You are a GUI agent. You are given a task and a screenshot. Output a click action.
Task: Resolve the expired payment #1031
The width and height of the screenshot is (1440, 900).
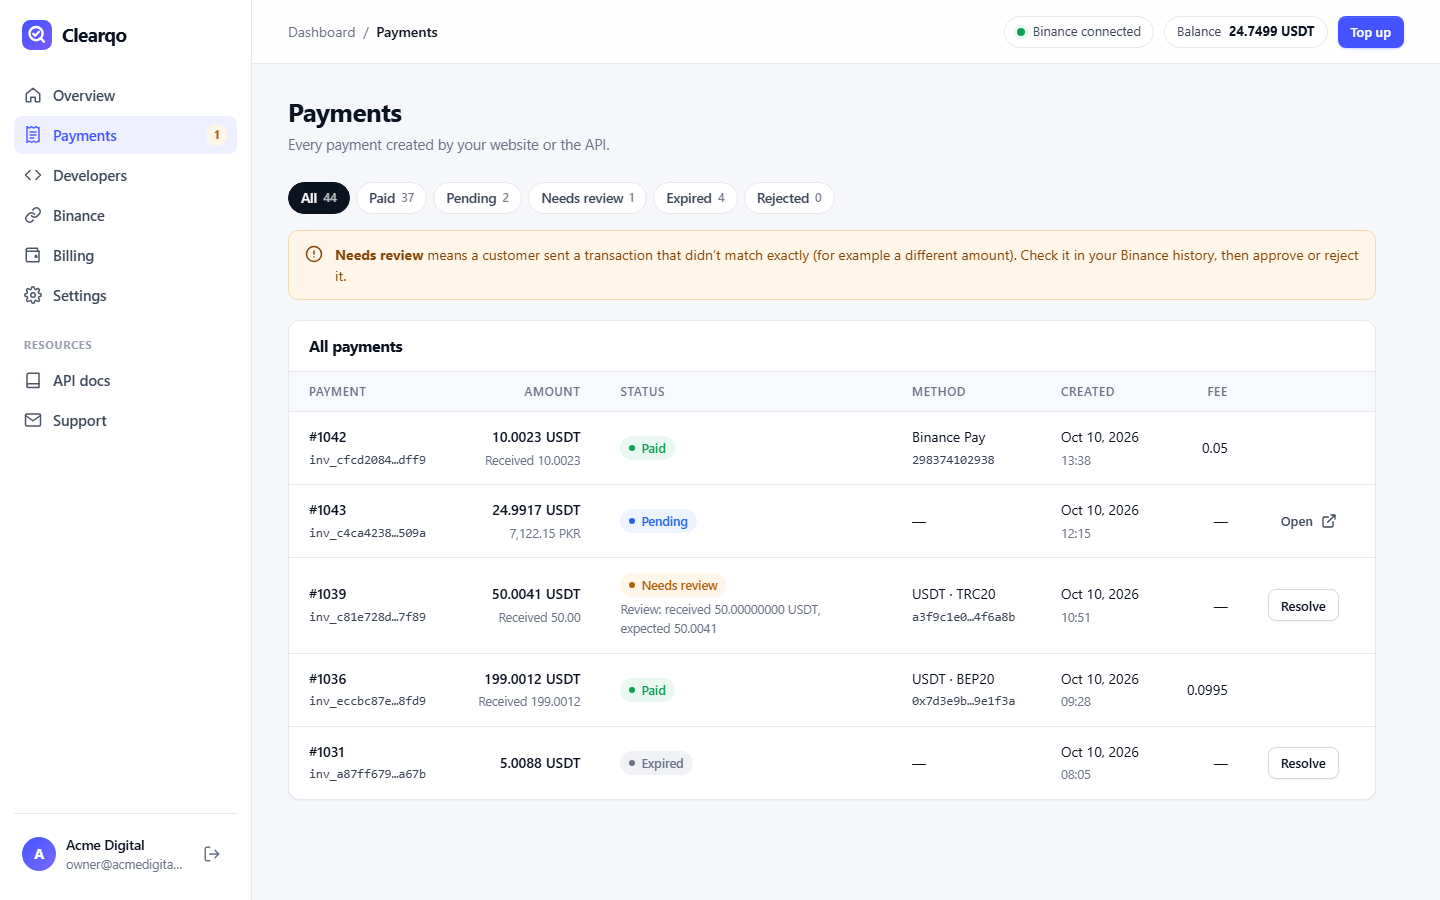pyautogui.click(x=1303, y=763)
